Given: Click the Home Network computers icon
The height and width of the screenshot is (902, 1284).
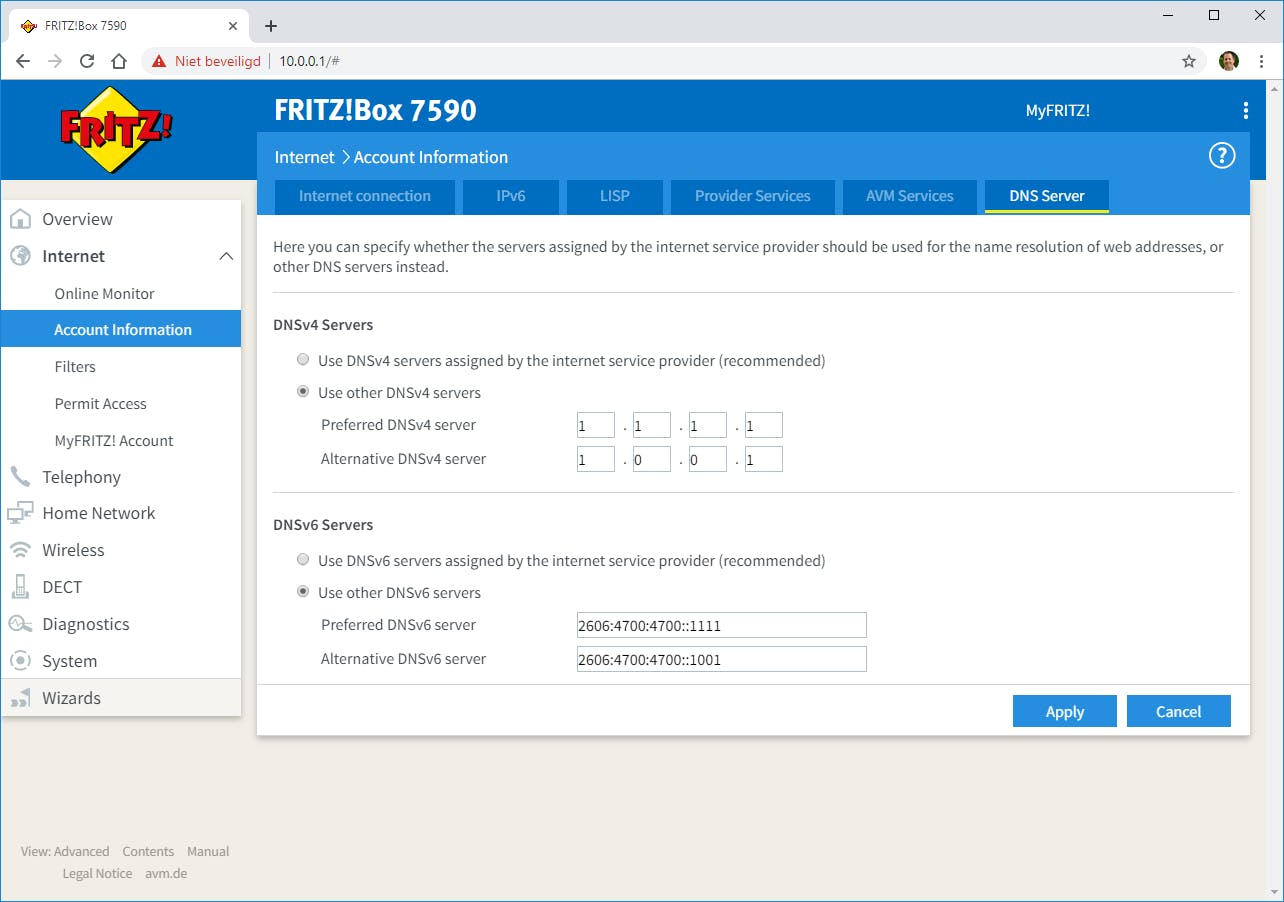Looking at the screenshot, I should point(20,513).
